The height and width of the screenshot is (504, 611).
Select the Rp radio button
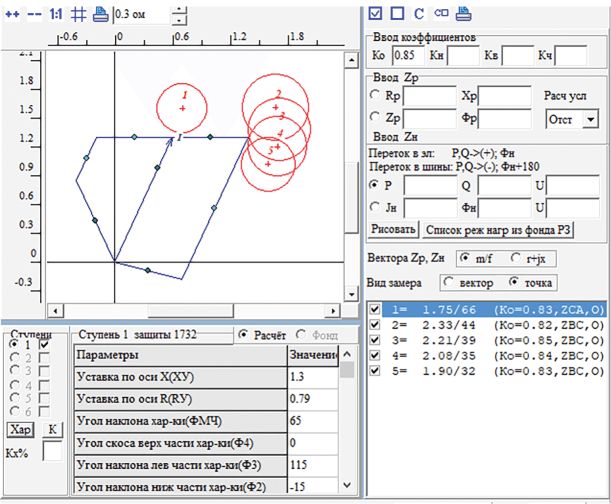(374, 95)
